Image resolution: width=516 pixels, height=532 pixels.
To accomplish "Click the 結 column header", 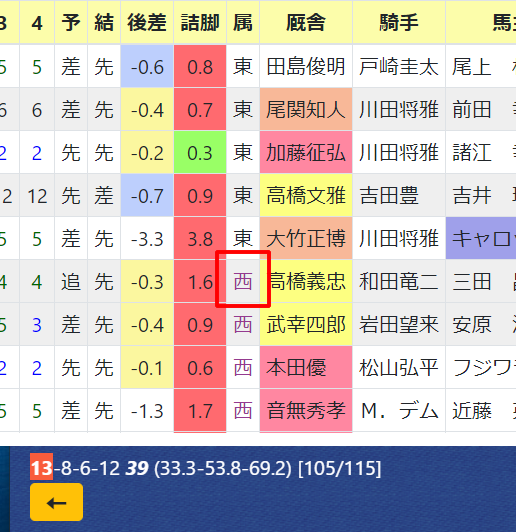I will 104,22.
